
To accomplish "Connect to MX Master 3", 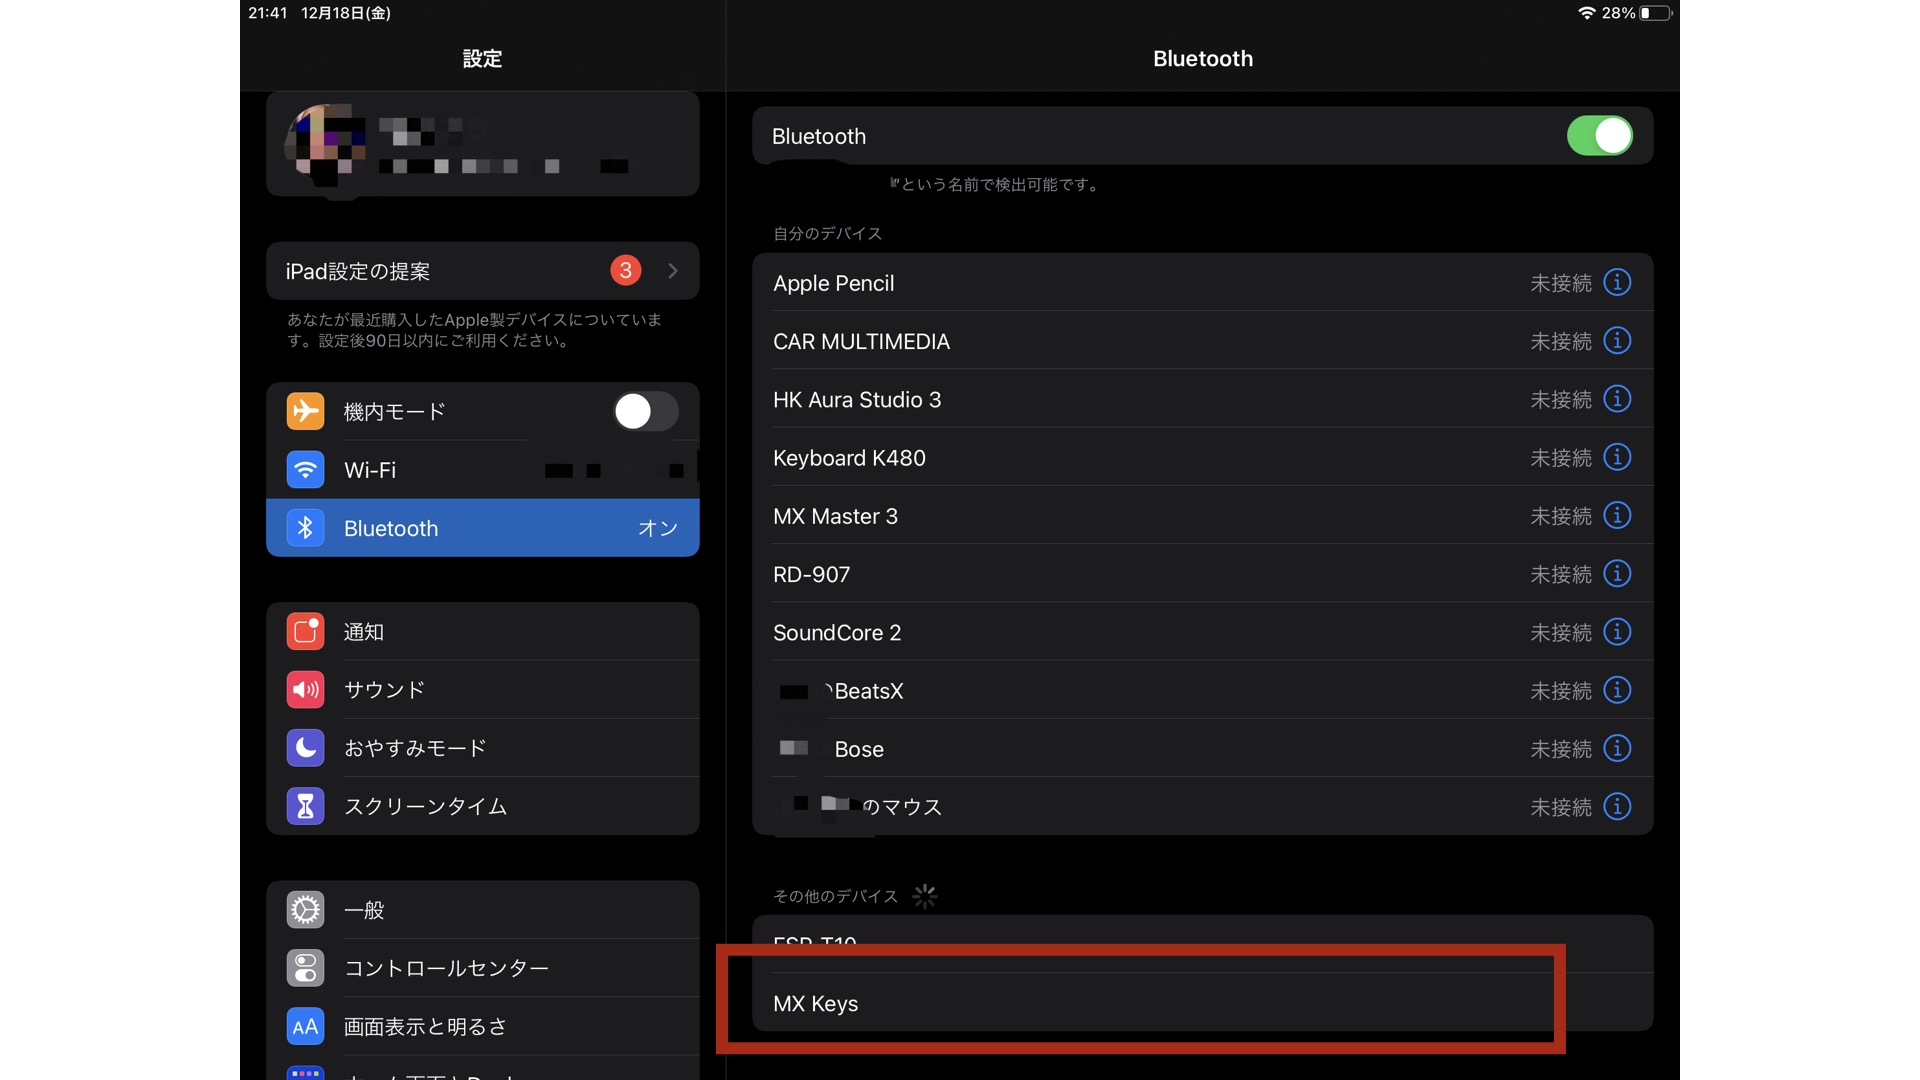I will (x=1203, y=516).
